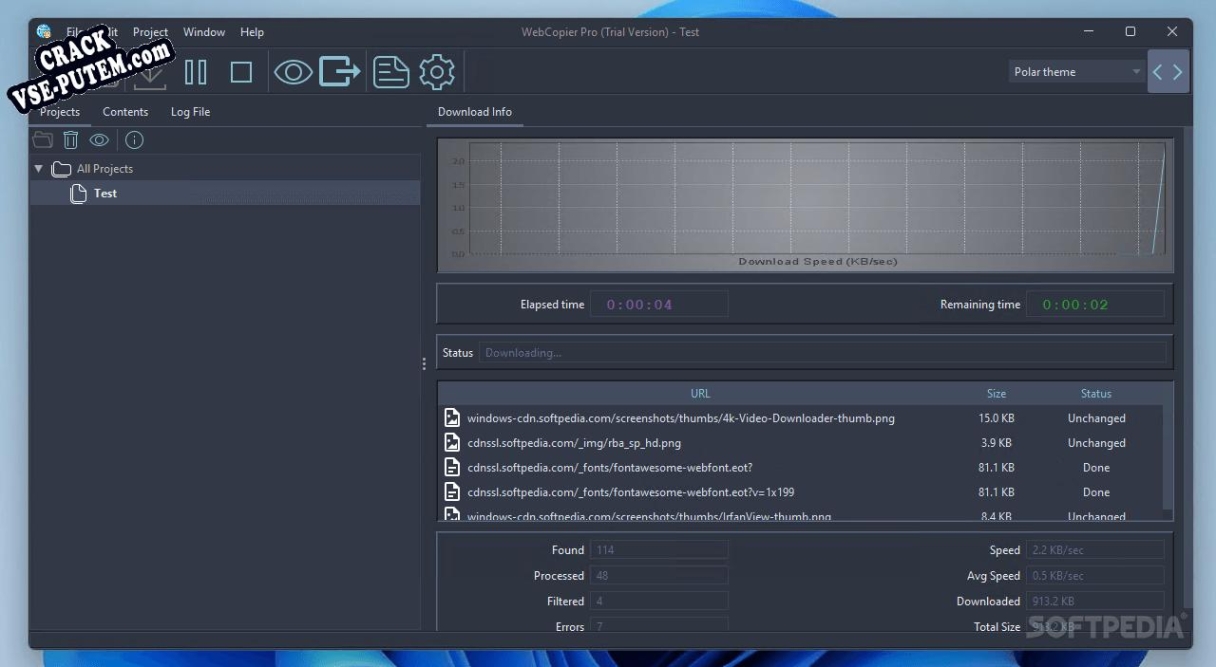Image resolution: width=1216 pixels, height=667 pixels.
Task: Click the trash delete project icon
Action: (x=70, y=140)
